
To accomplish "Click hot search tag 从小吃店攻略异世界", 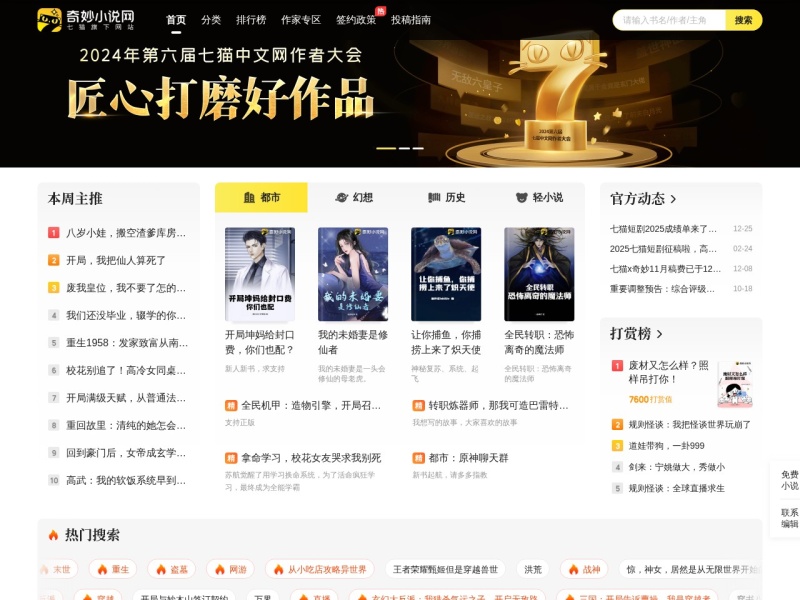I will coord(319,569).
